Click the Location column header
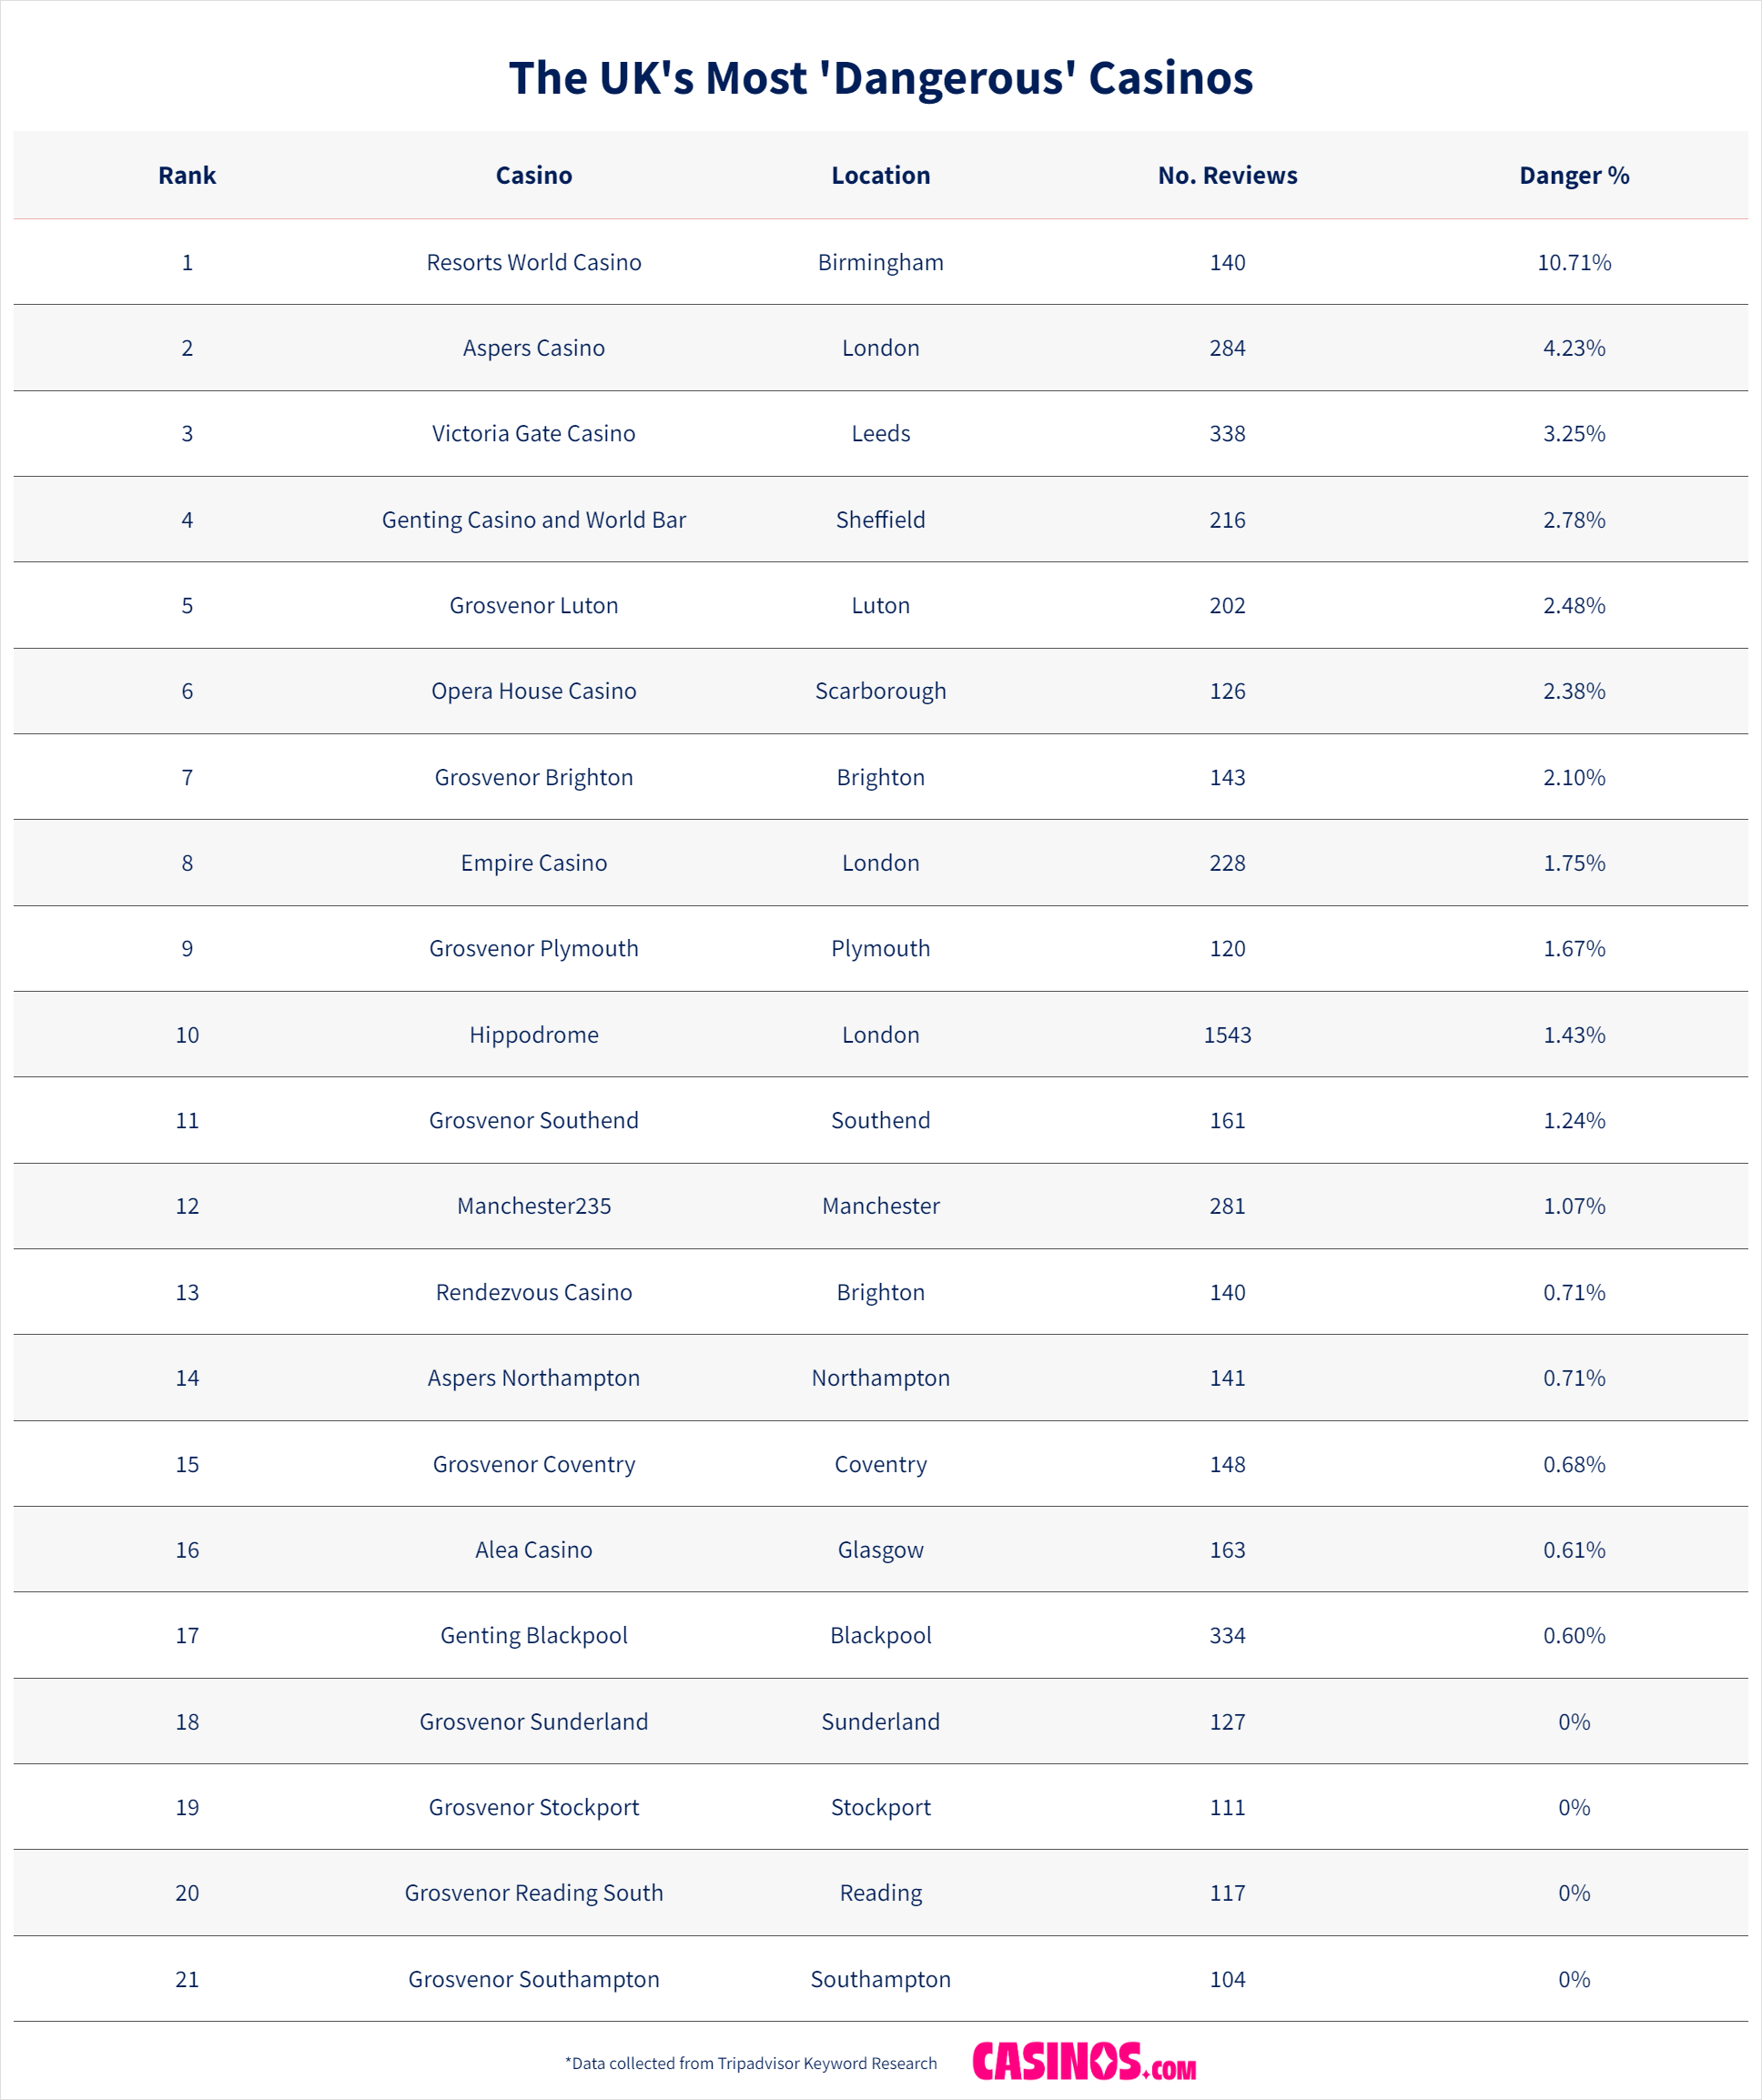Screen dimensions: 1762x2100 (880, 175)
